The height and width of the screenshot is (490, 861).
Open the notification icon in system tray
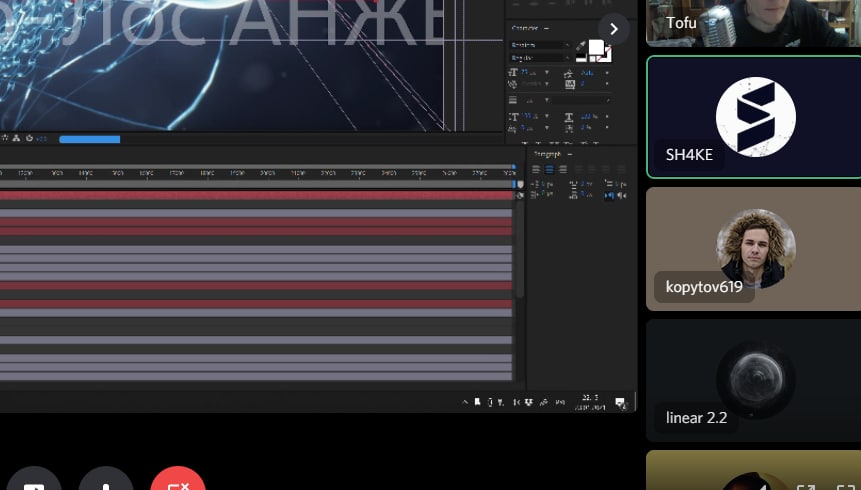coord(621,403)
